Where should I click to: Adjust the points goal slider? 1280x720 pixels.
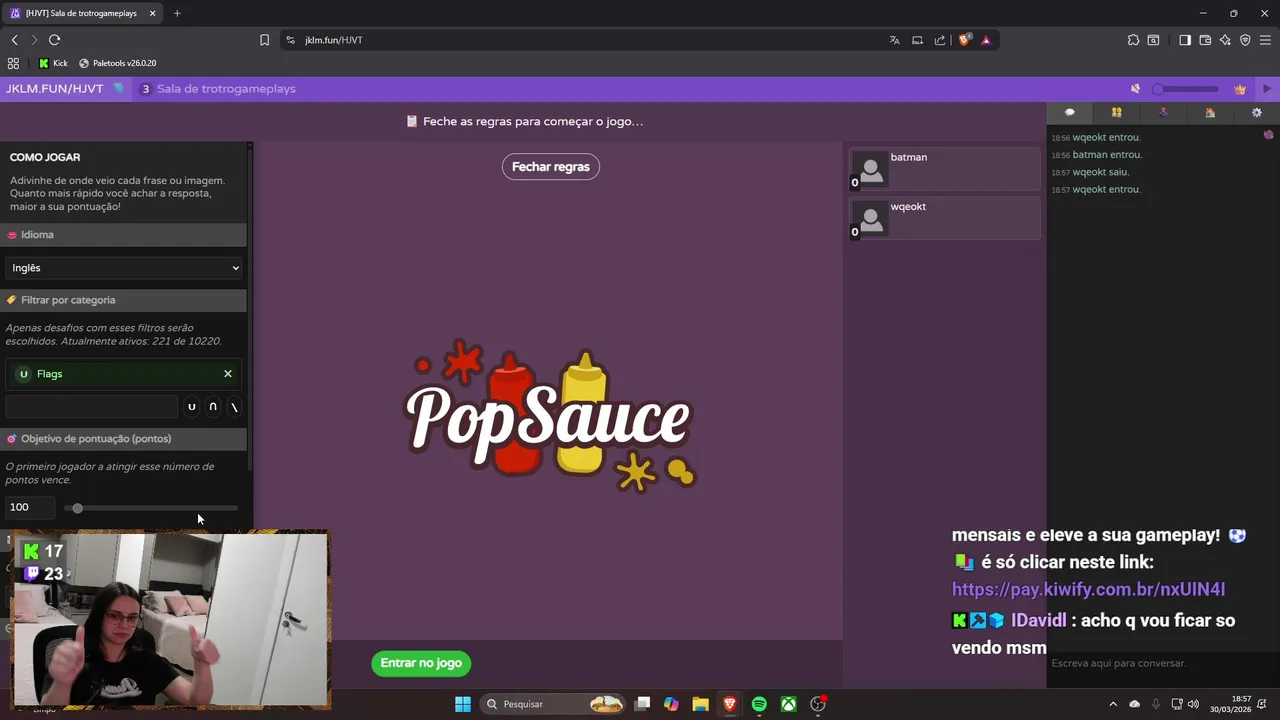click(x=151, y=508)
